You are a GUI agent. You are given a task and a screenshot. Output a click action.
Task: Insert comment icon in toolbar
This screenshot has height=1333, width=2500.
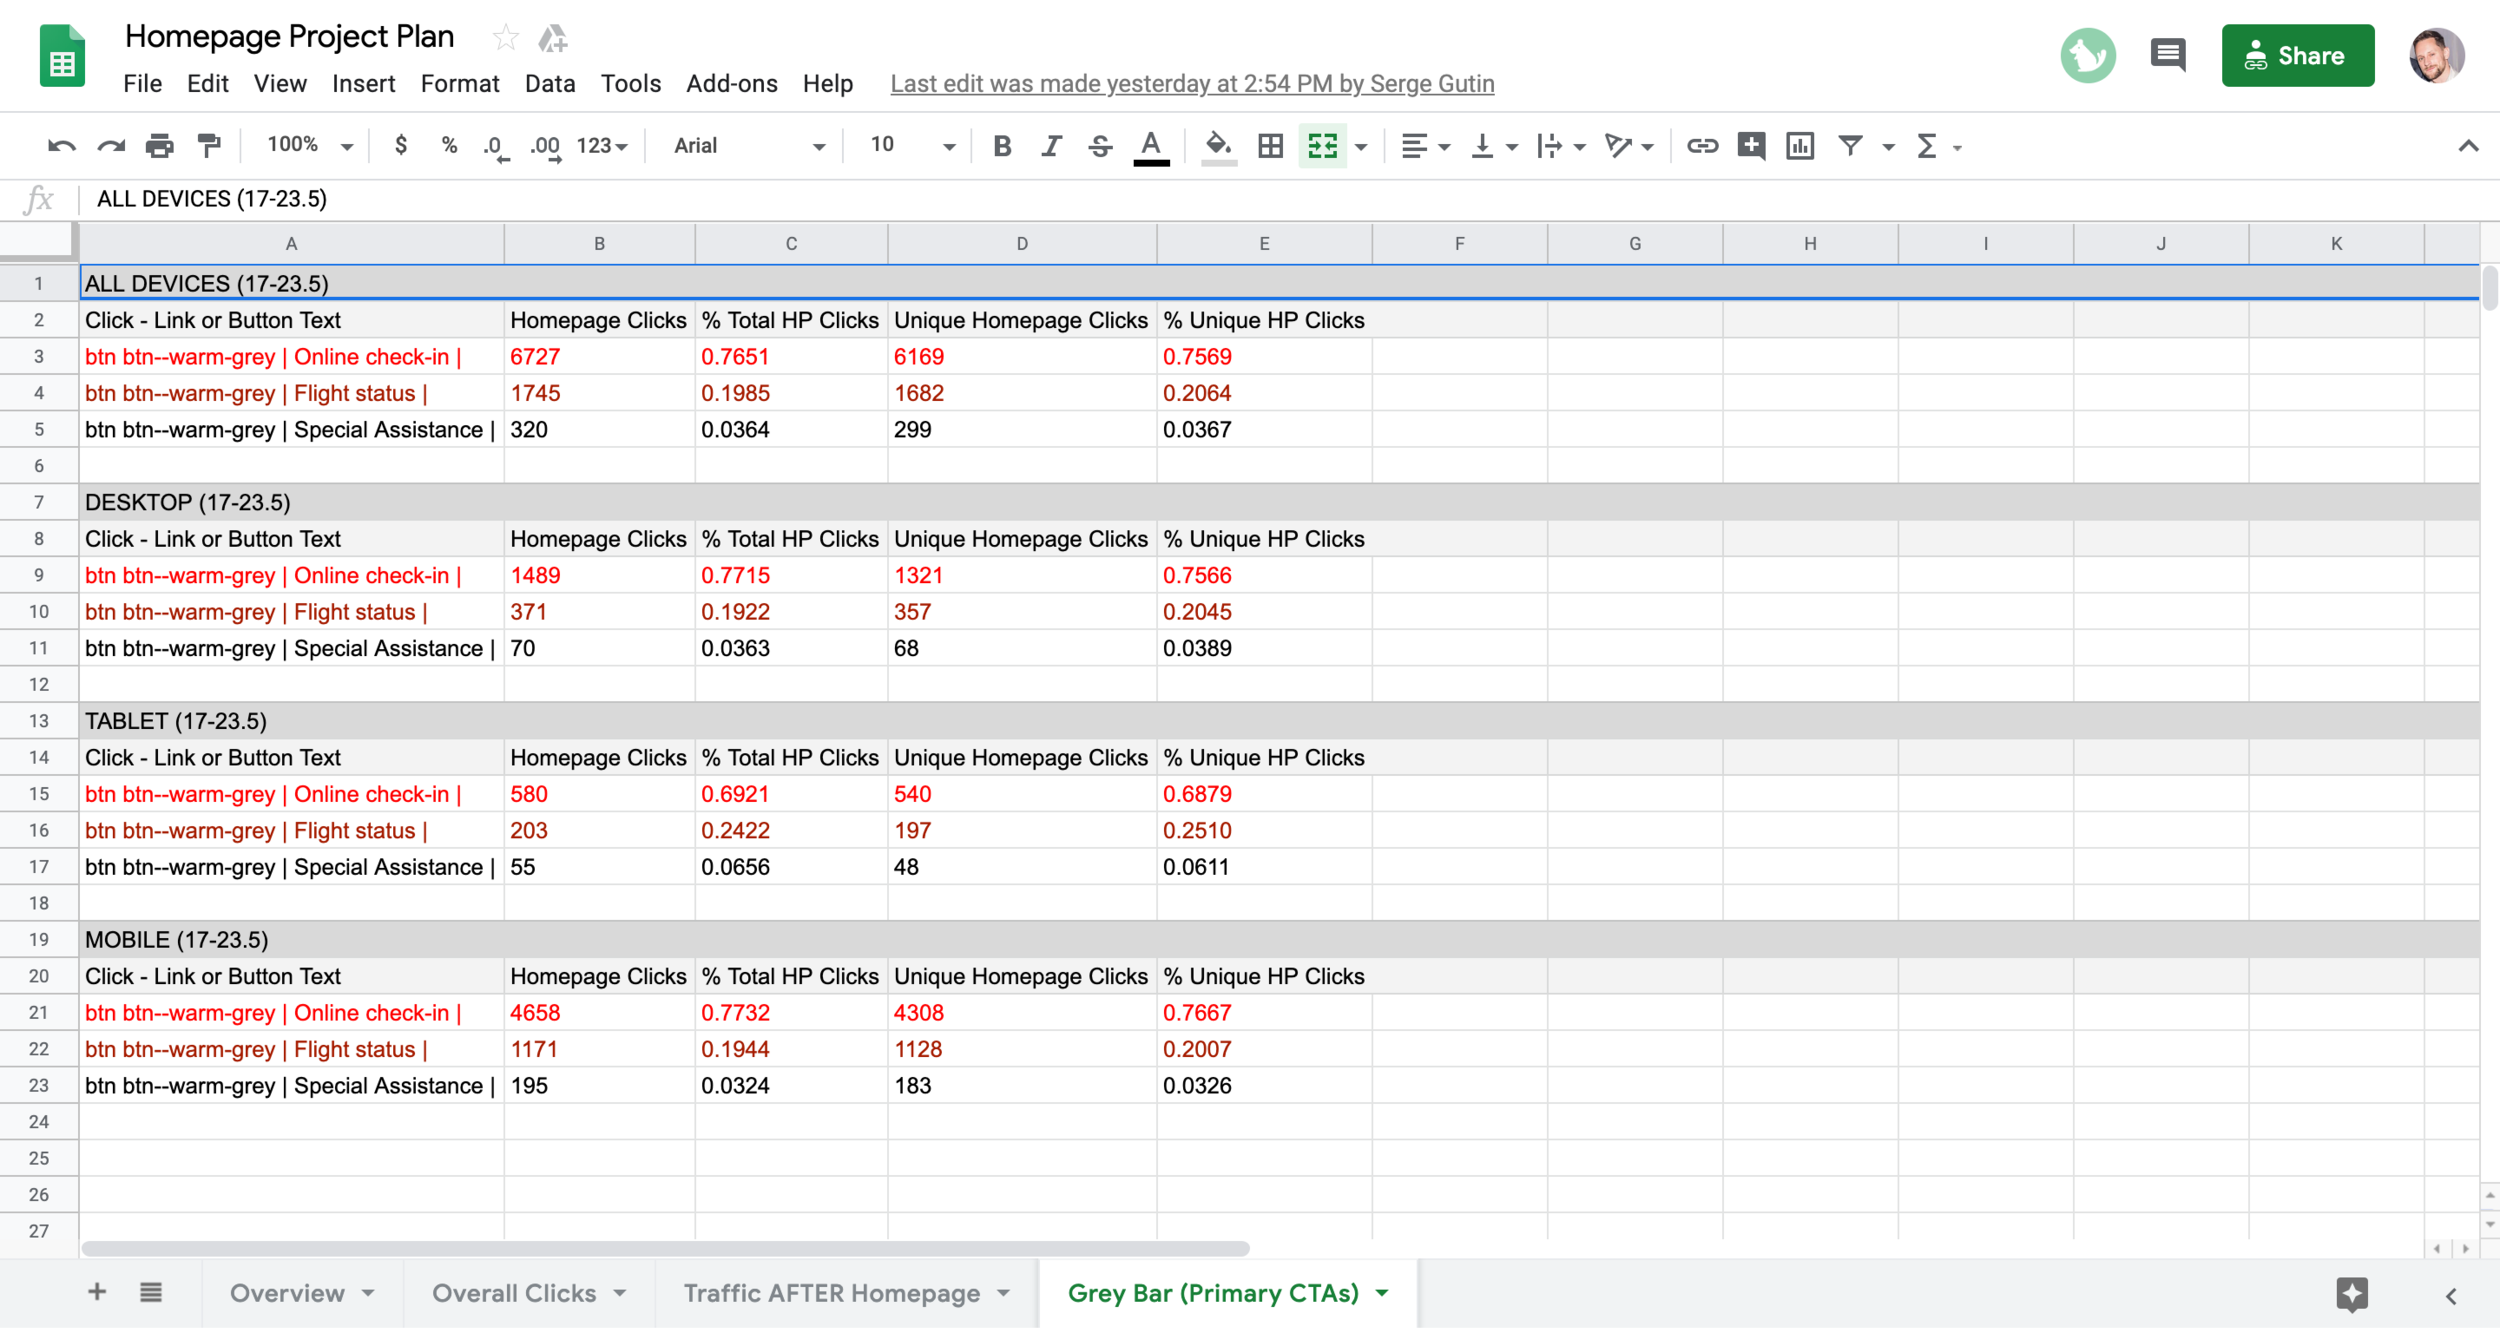(1751, 146)
